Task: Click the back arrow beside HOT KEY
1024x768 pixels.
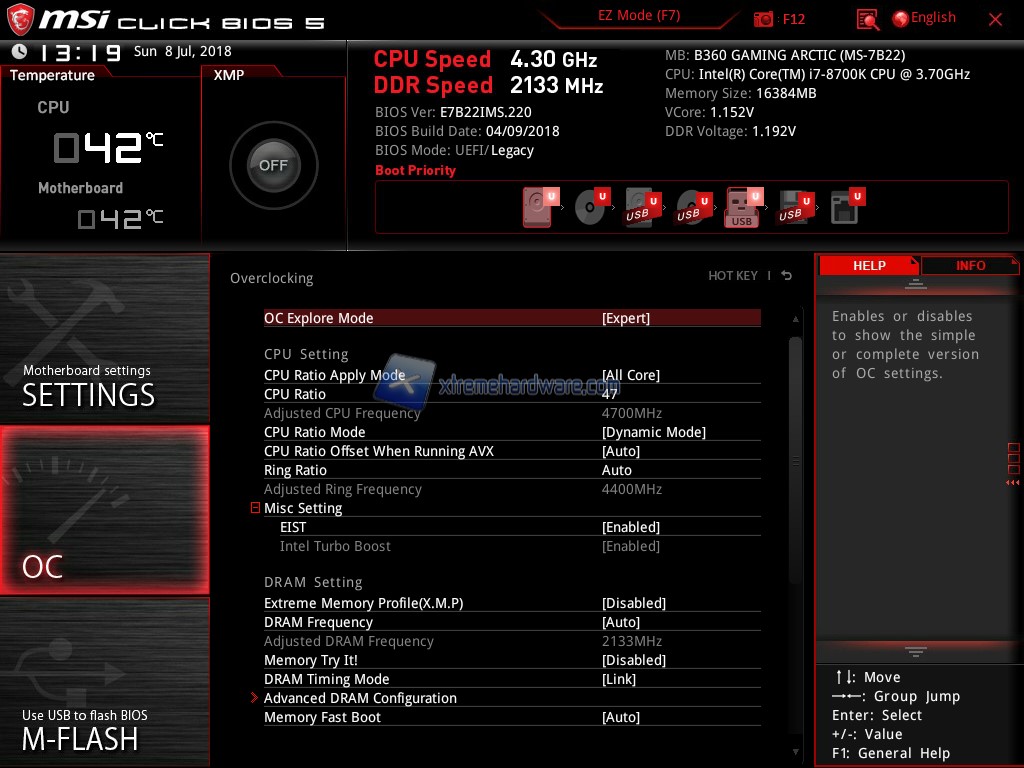Action: point(787,276)
